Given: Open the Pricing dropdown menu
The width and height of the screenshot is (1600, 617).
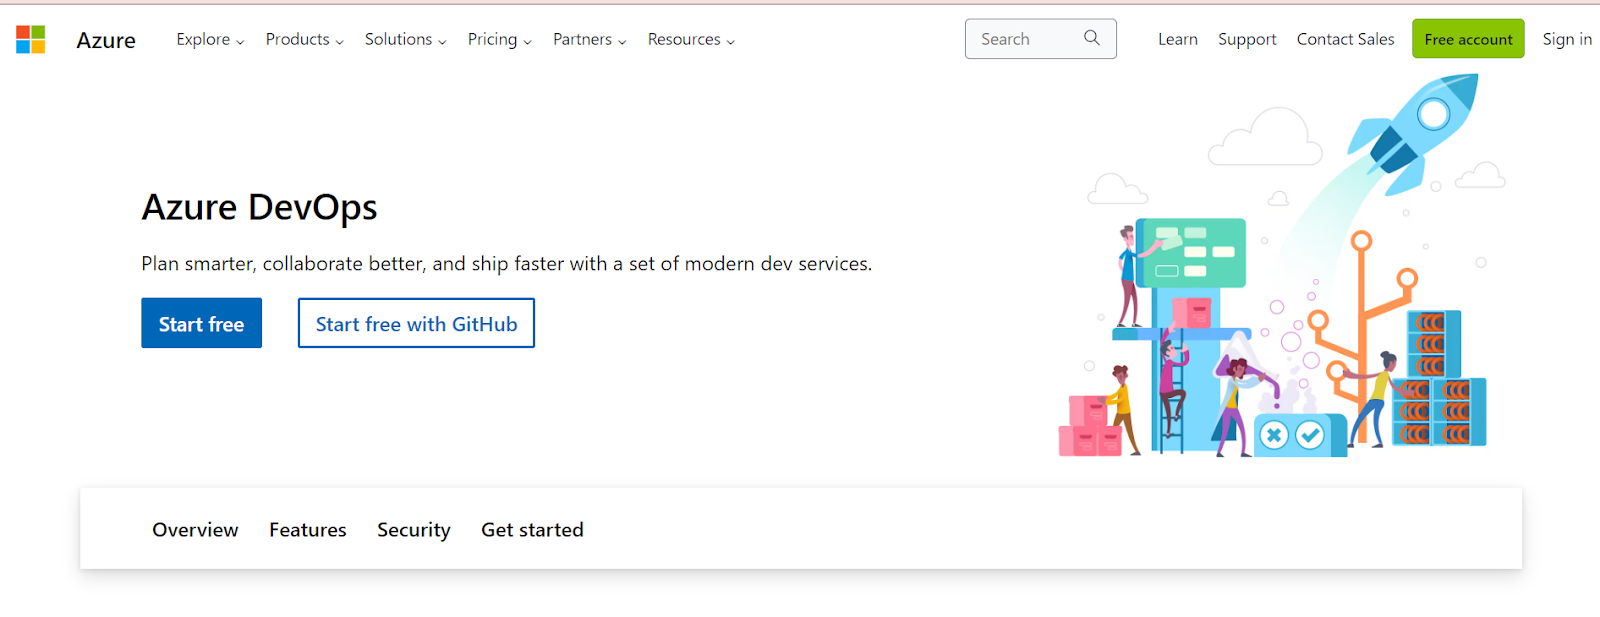Looking at the screenshot, I should (499, 40).
